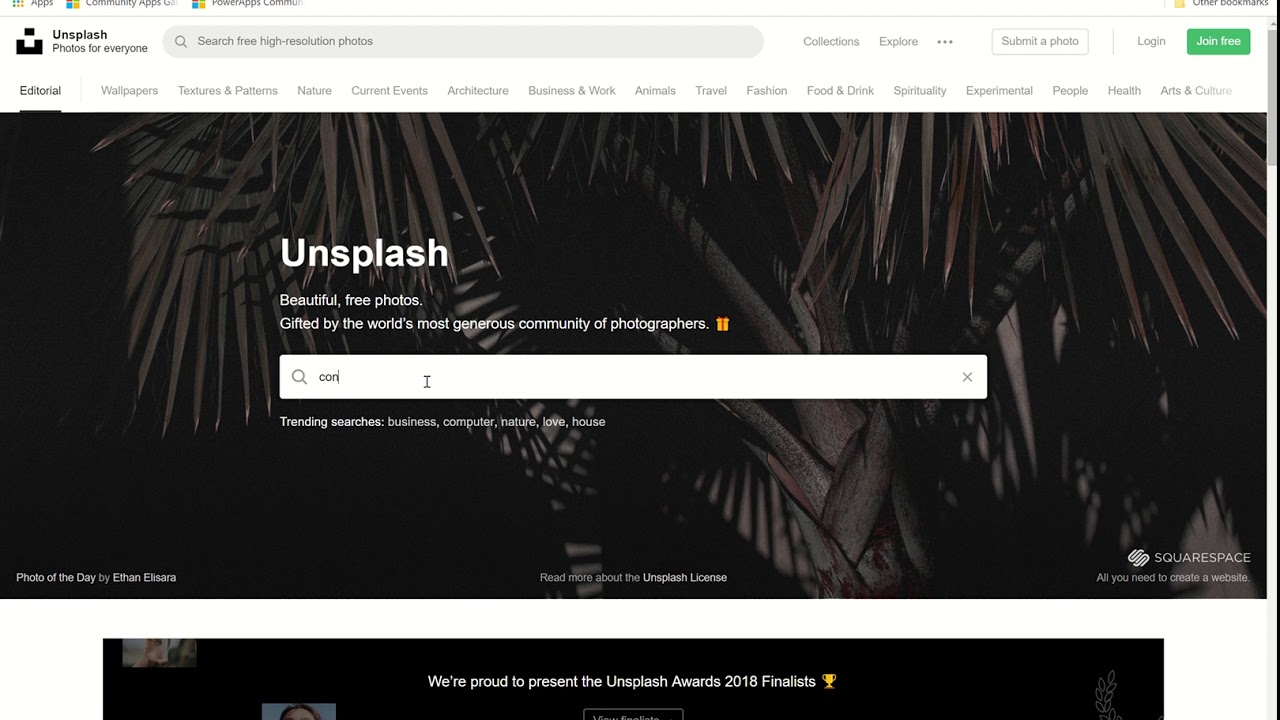Go to the Arts & Culture category
Screen dimensions: 1280x720
pos(1196,91)
